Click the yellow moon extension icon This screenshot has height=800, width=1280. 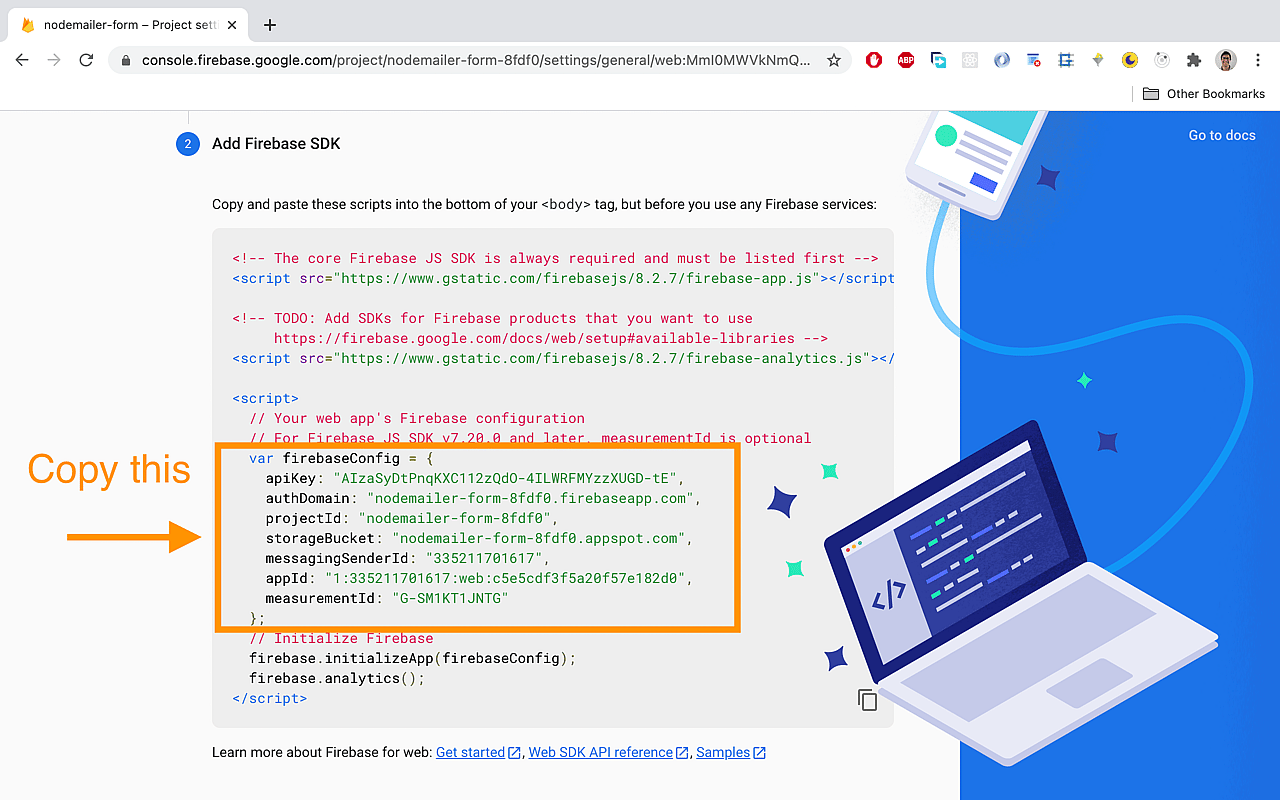click(1130, 60)
